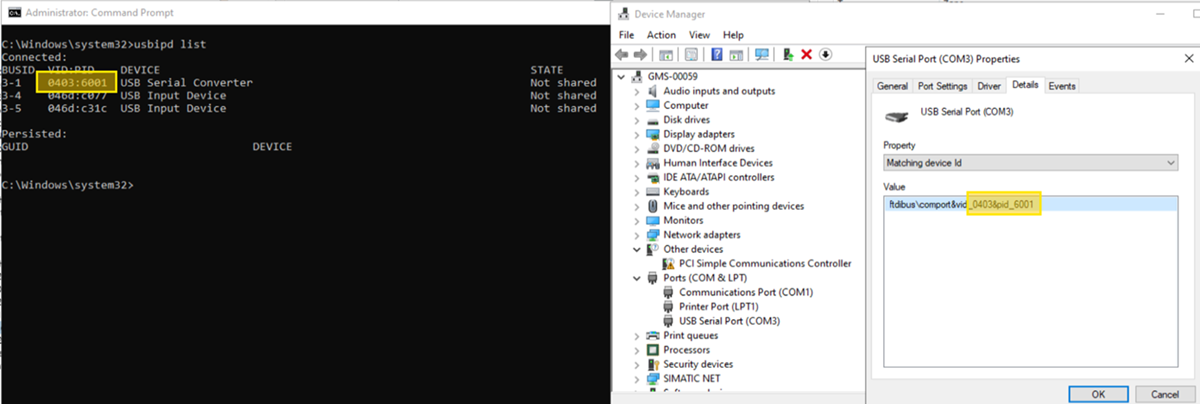
Task: Switch to the Driver tab
Action: (x=988, y=86)
